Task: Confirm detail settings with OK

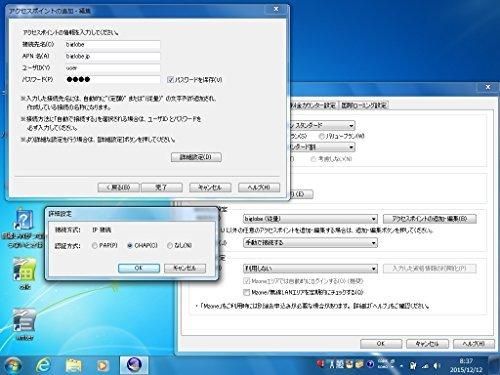Action: tap(139, 268)
